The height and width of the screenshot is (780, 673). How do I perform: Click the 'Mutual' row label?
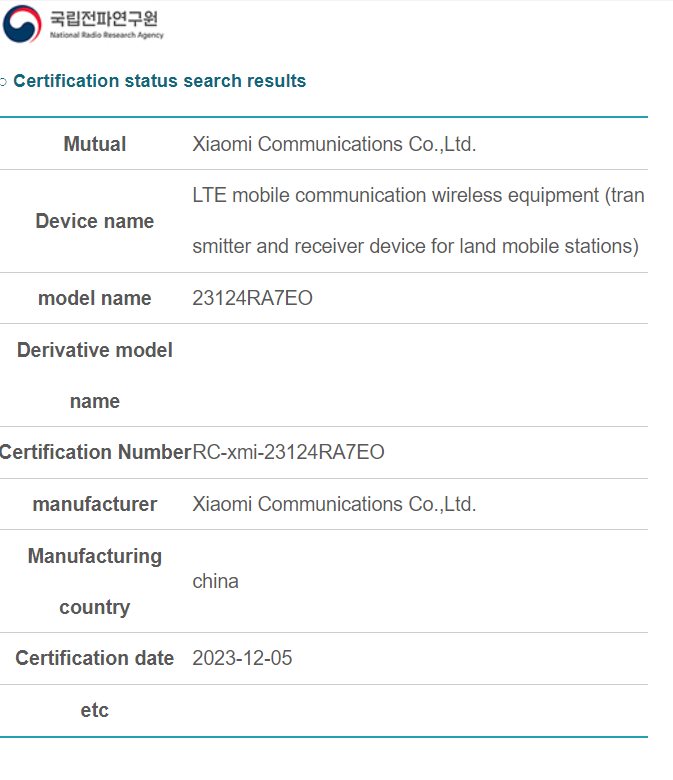(x=95, y=144)
